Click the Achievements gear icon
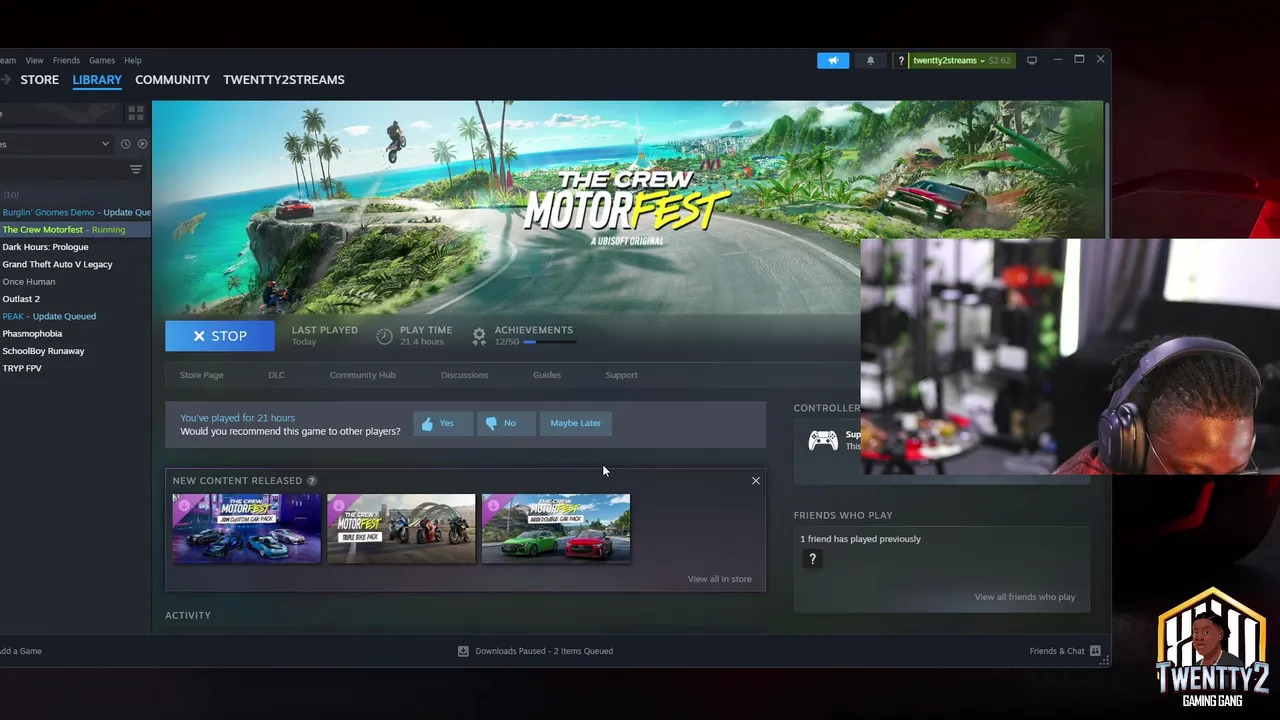This screenshot has width=1280, height=720. click(x=479, y=336)
